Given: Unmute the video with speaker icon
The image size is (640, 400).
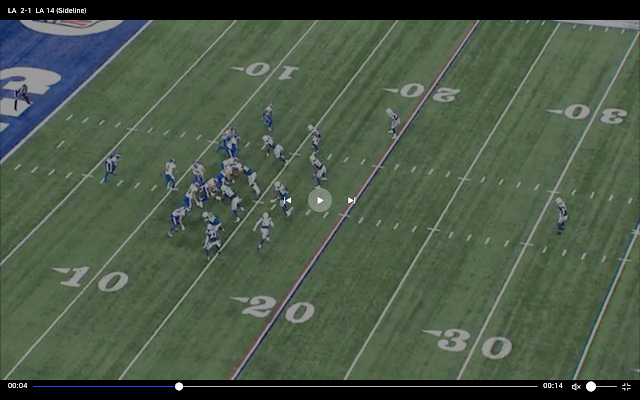Looking at the screenshot, I should tap(576, 387).
